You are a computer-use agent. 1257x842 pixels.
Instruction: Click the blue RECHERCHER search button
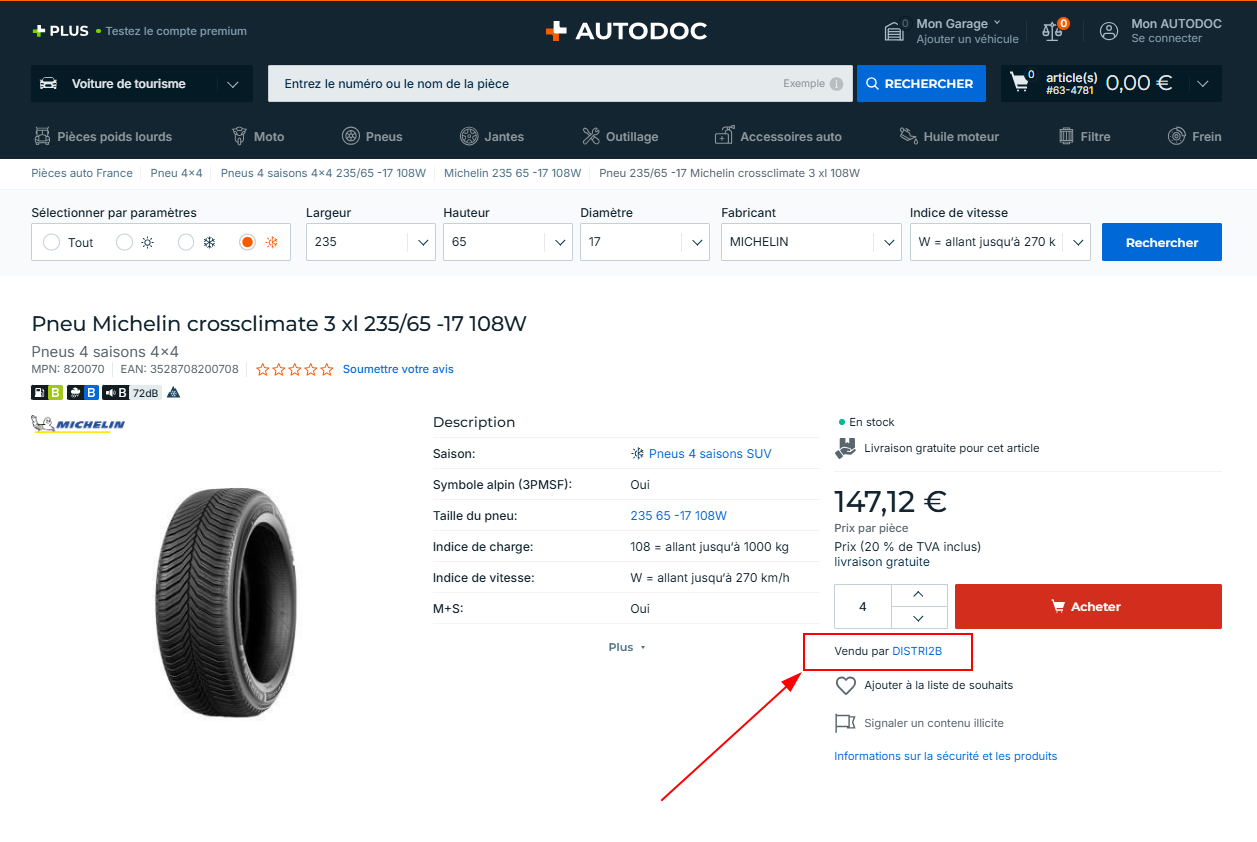(x=921, y=84)
